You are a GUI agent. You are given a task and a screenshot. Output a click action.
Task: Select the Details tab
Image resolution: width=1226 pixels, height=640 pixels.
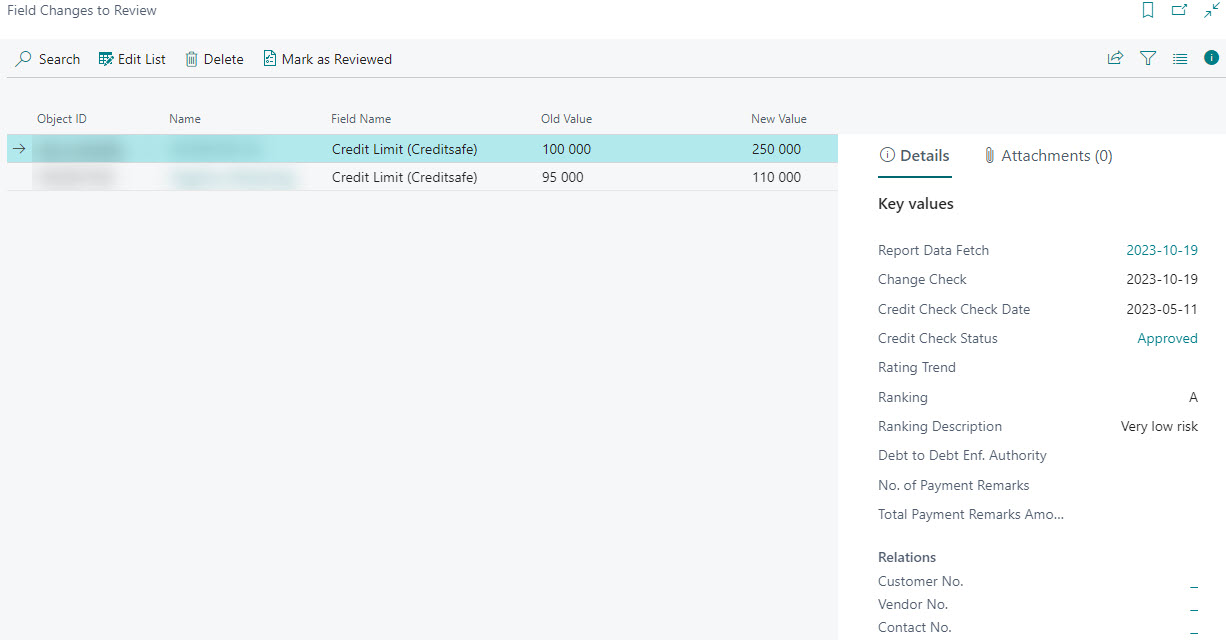[914, 156]
